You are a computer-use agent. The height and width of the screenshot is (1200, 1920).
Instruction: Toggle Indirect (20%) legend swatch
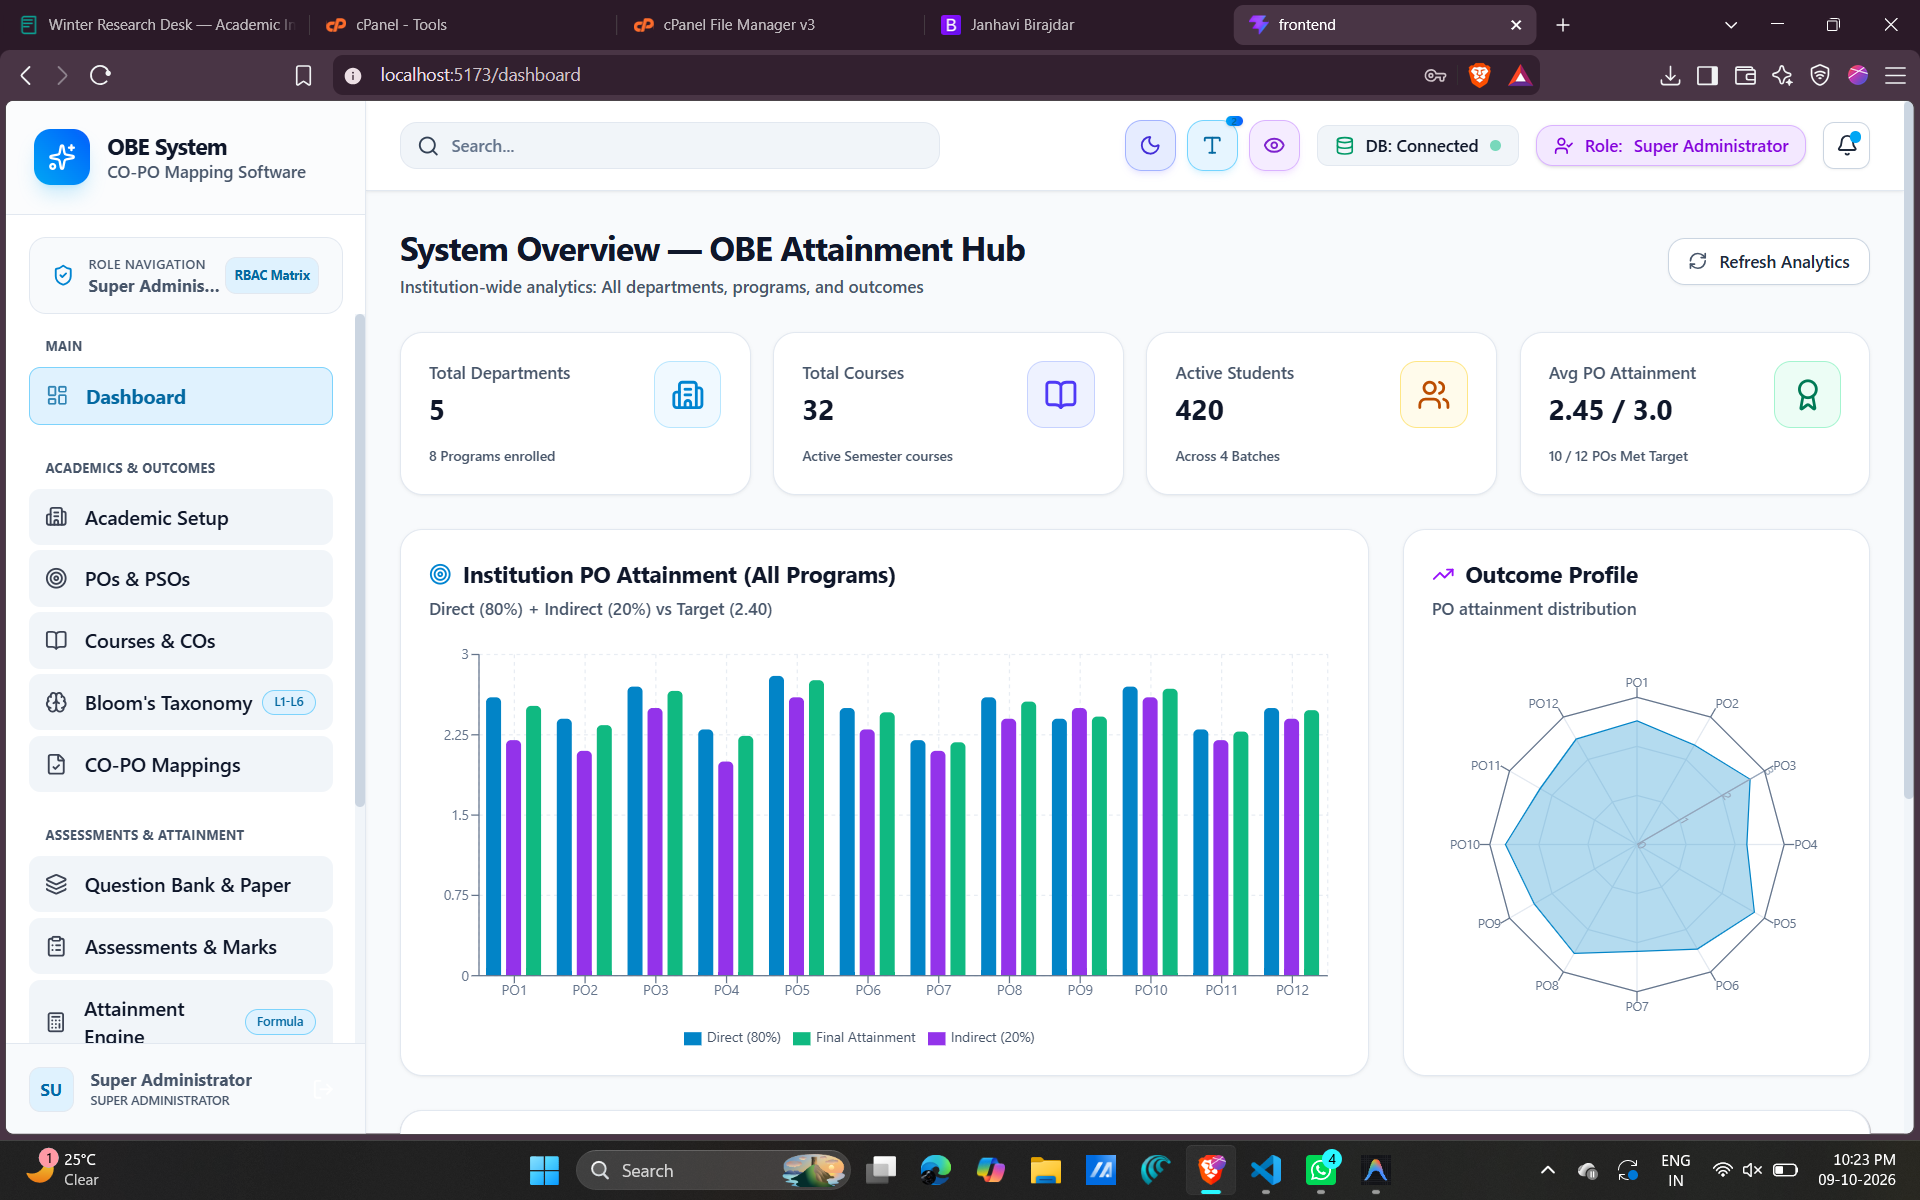point(937,1038)
